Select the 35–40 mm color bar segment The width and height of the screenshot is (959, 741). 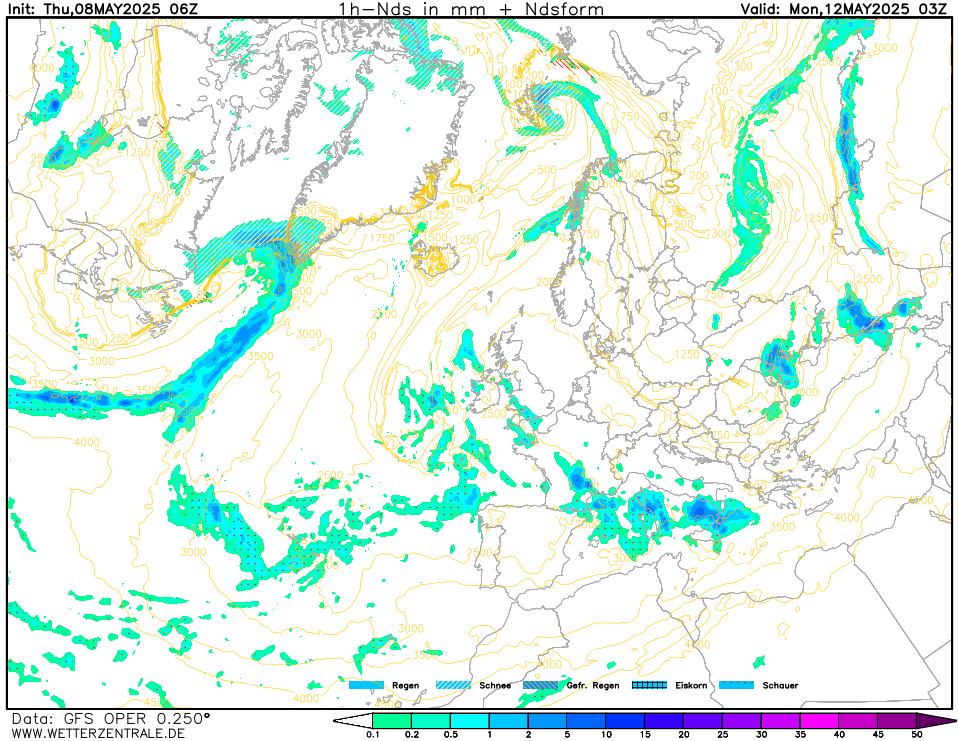(x=820, y=721)
